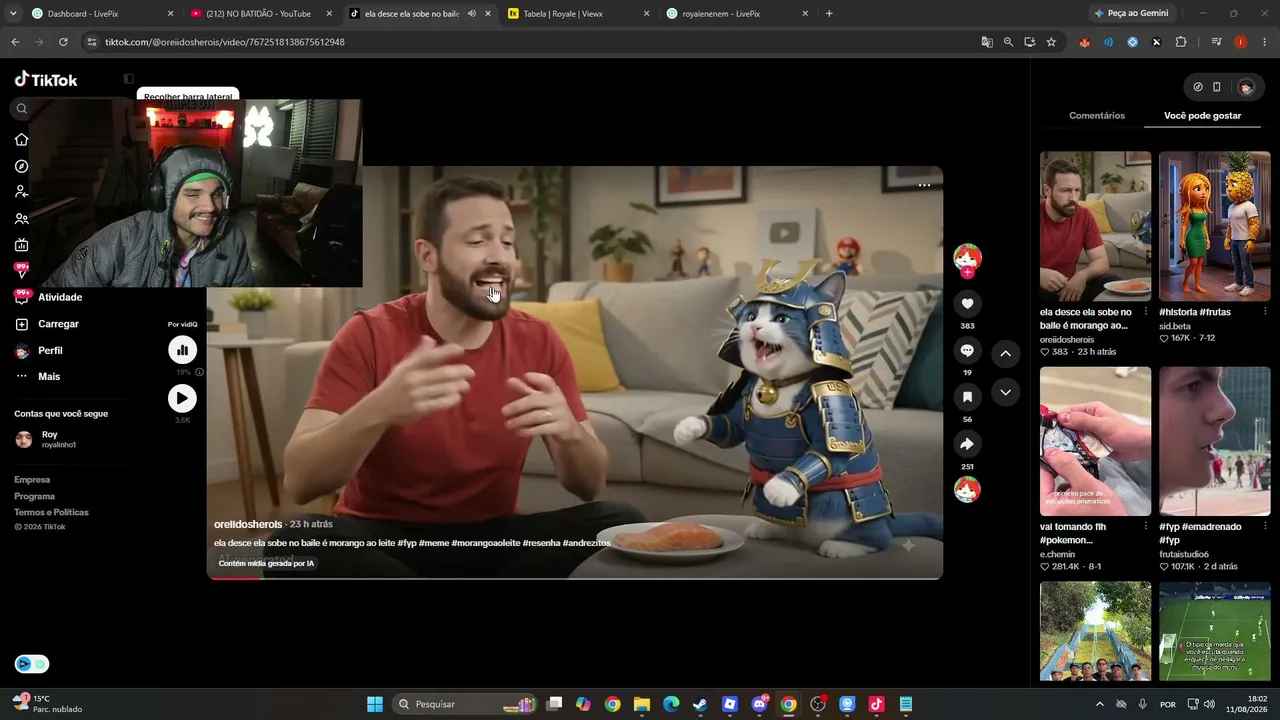This screenshot has height=720, width=1280.
Task: Open the zoom magnifier in the address bar
Action: coord(1008,42)
